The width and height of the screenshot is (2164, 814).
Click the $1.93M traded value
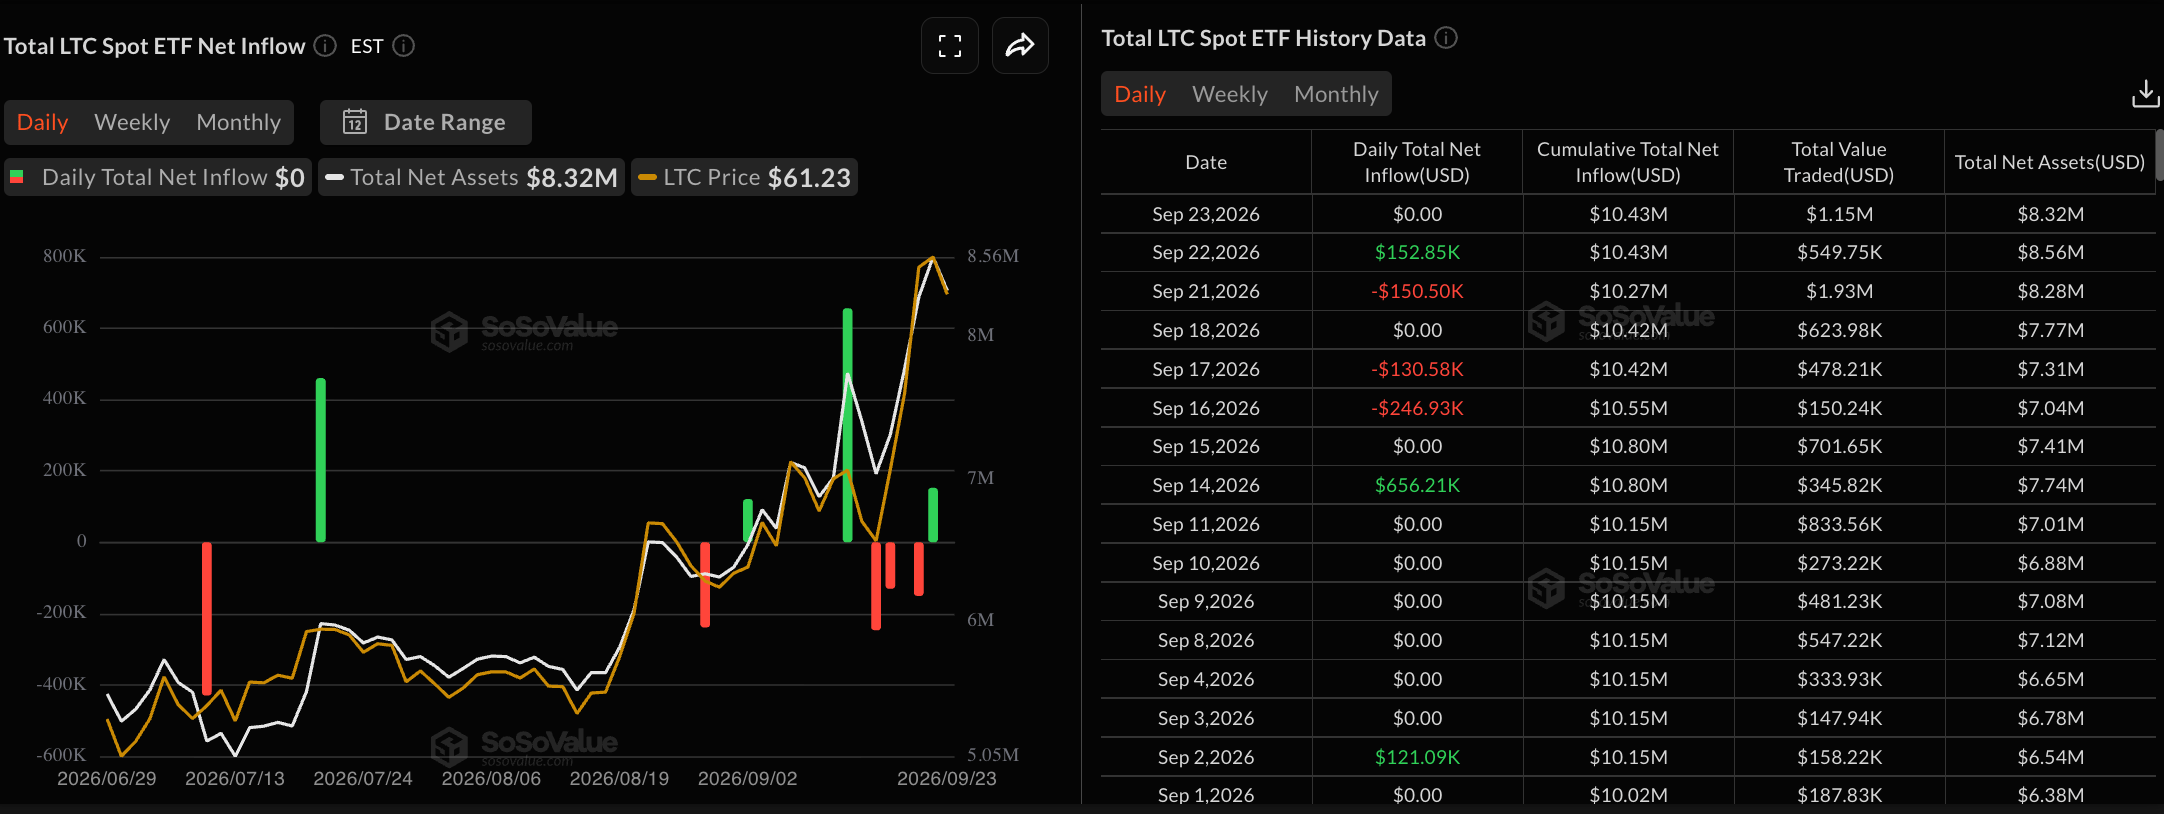(1839, 291)
